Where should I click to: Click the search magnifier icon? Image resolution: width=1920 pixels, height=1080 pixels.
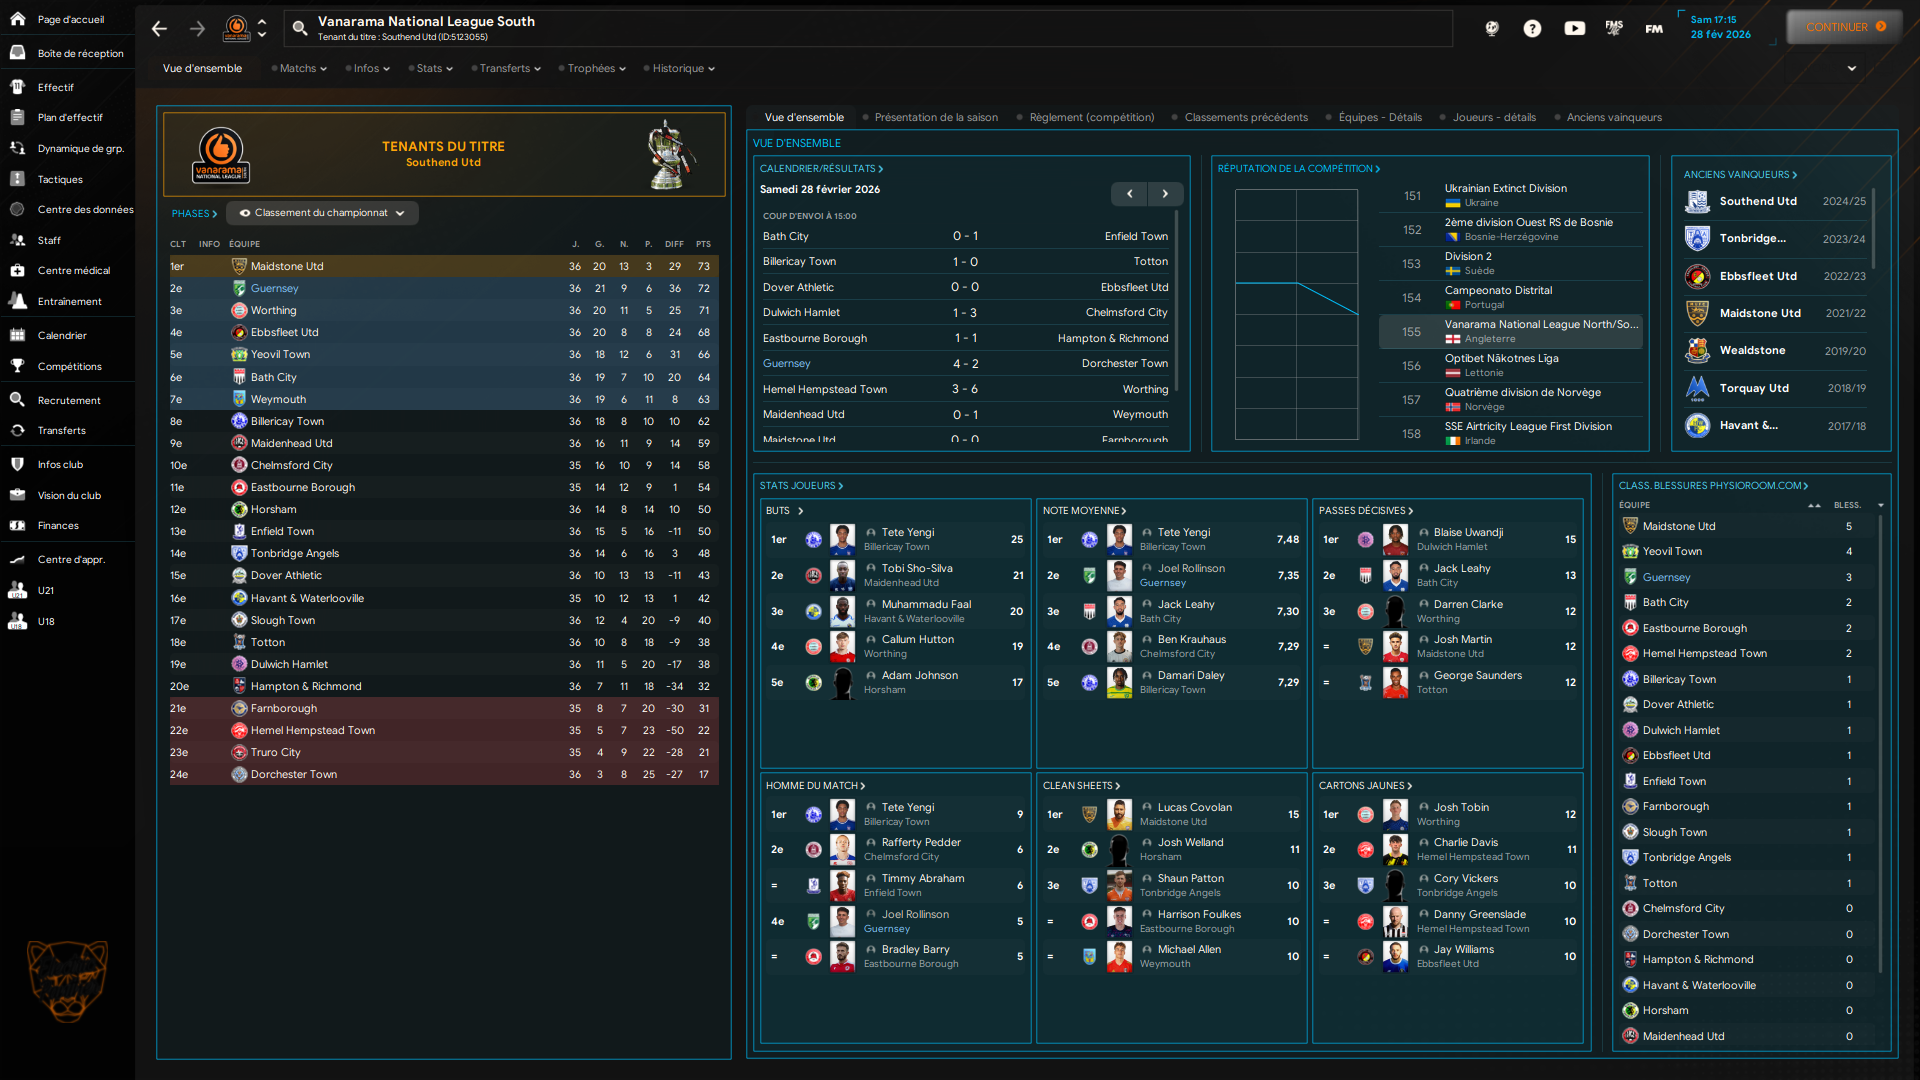[299, 29]
